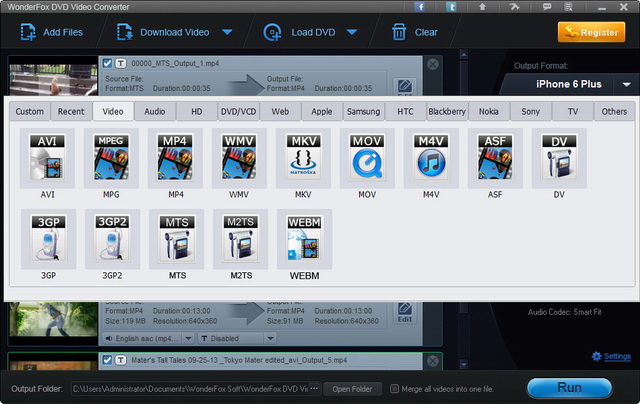The image size is (640, 404).
Task: Choose the MKV Matroska format icon
Action: coord(303,158)
